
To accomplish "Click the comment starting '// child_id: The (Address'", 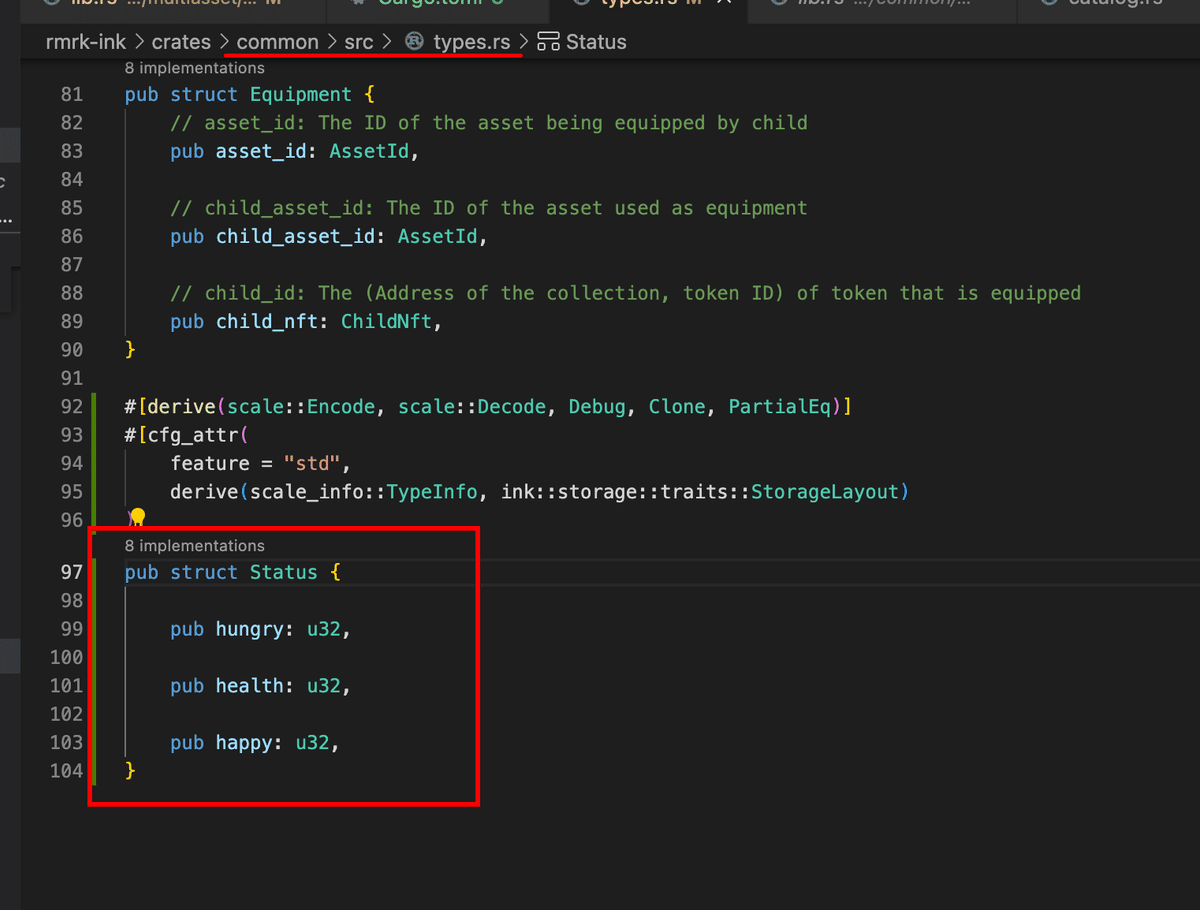I will [x=626, y=293].
